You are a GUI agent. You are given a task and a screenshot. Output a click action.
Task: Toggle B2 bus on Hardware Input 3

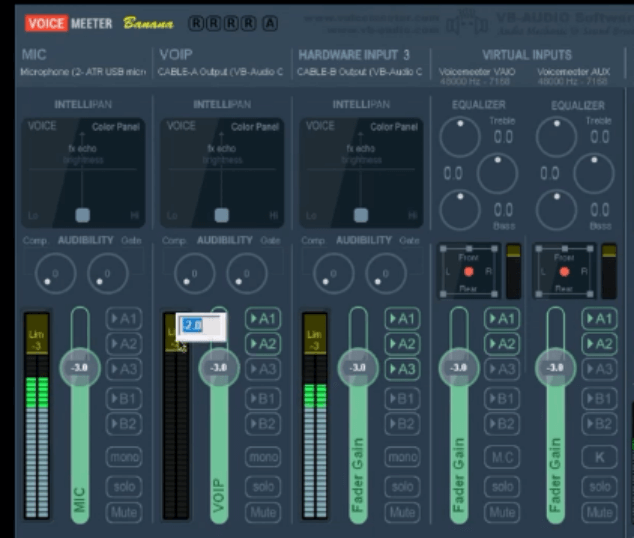point(402,424)
